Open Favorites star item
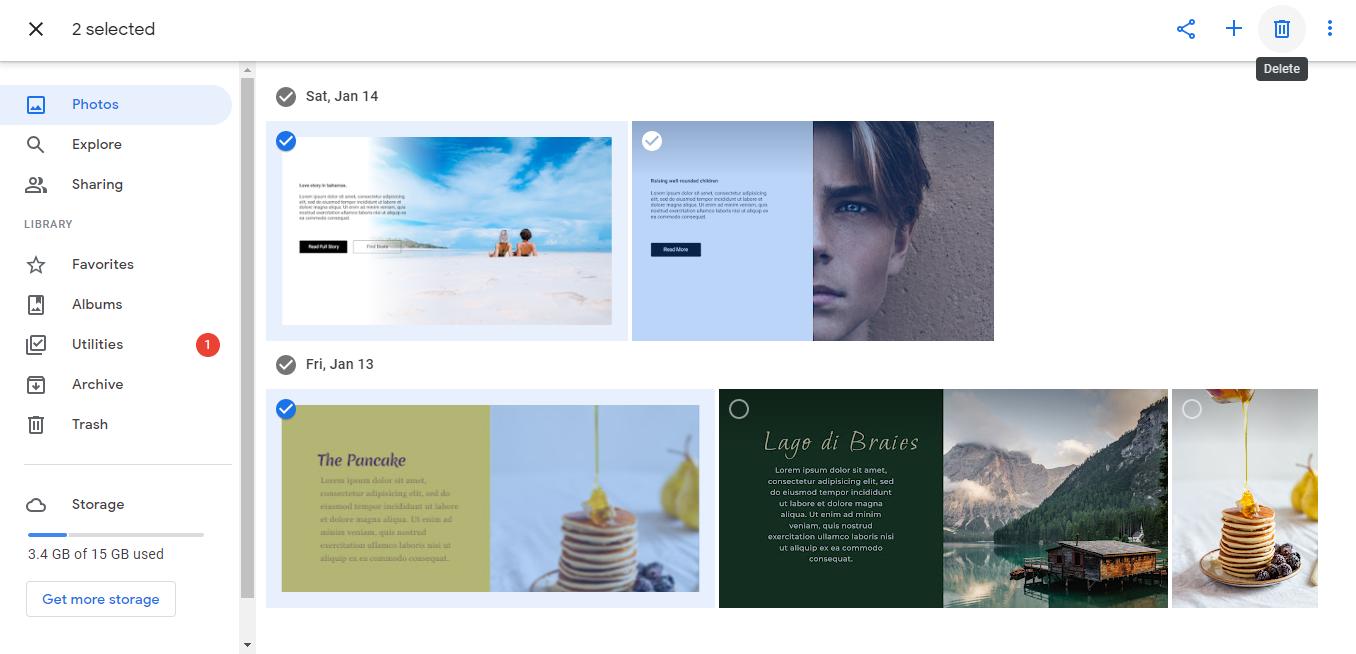Viewport: 1356px width, 654px height. 102,265
